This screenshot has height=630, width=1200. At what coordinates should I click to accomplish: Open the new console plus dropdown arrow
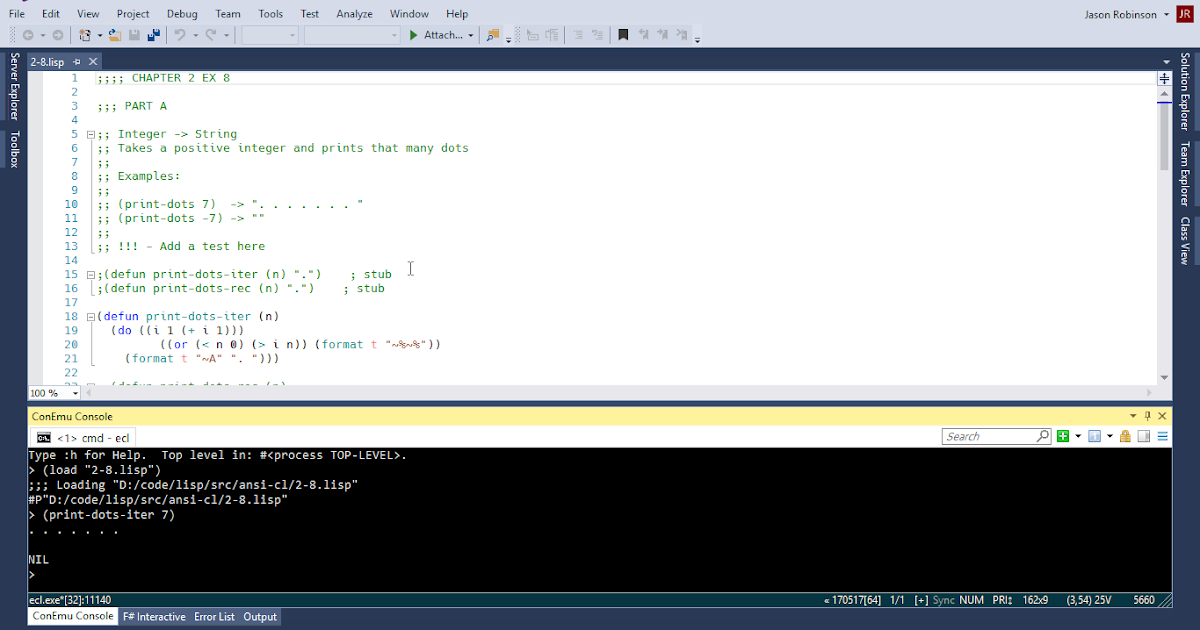point(1078,436)
